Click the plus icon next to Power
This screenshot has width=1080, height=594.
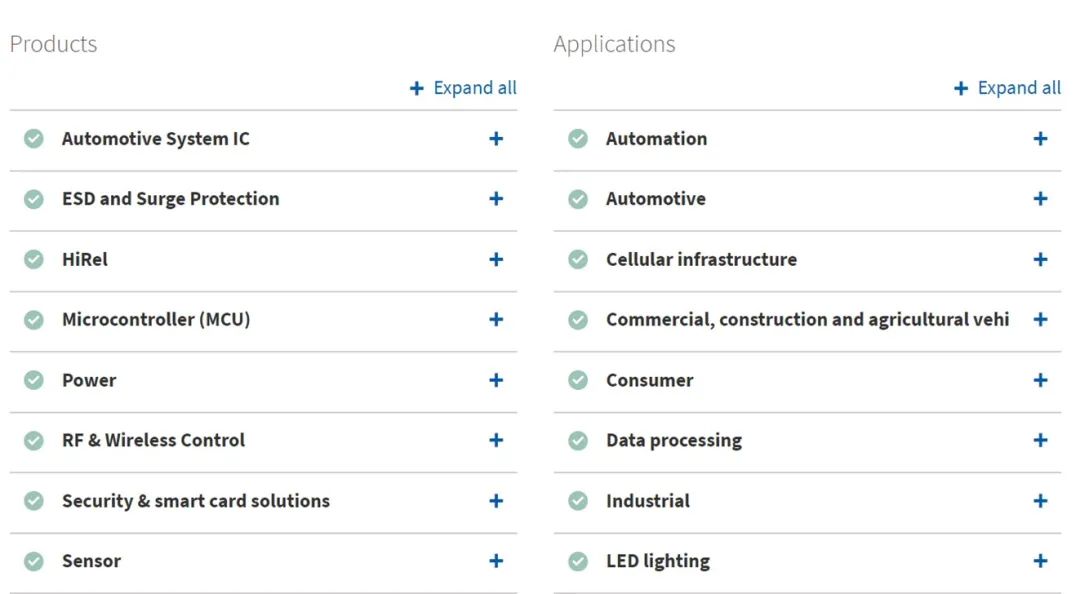(496, 380)
